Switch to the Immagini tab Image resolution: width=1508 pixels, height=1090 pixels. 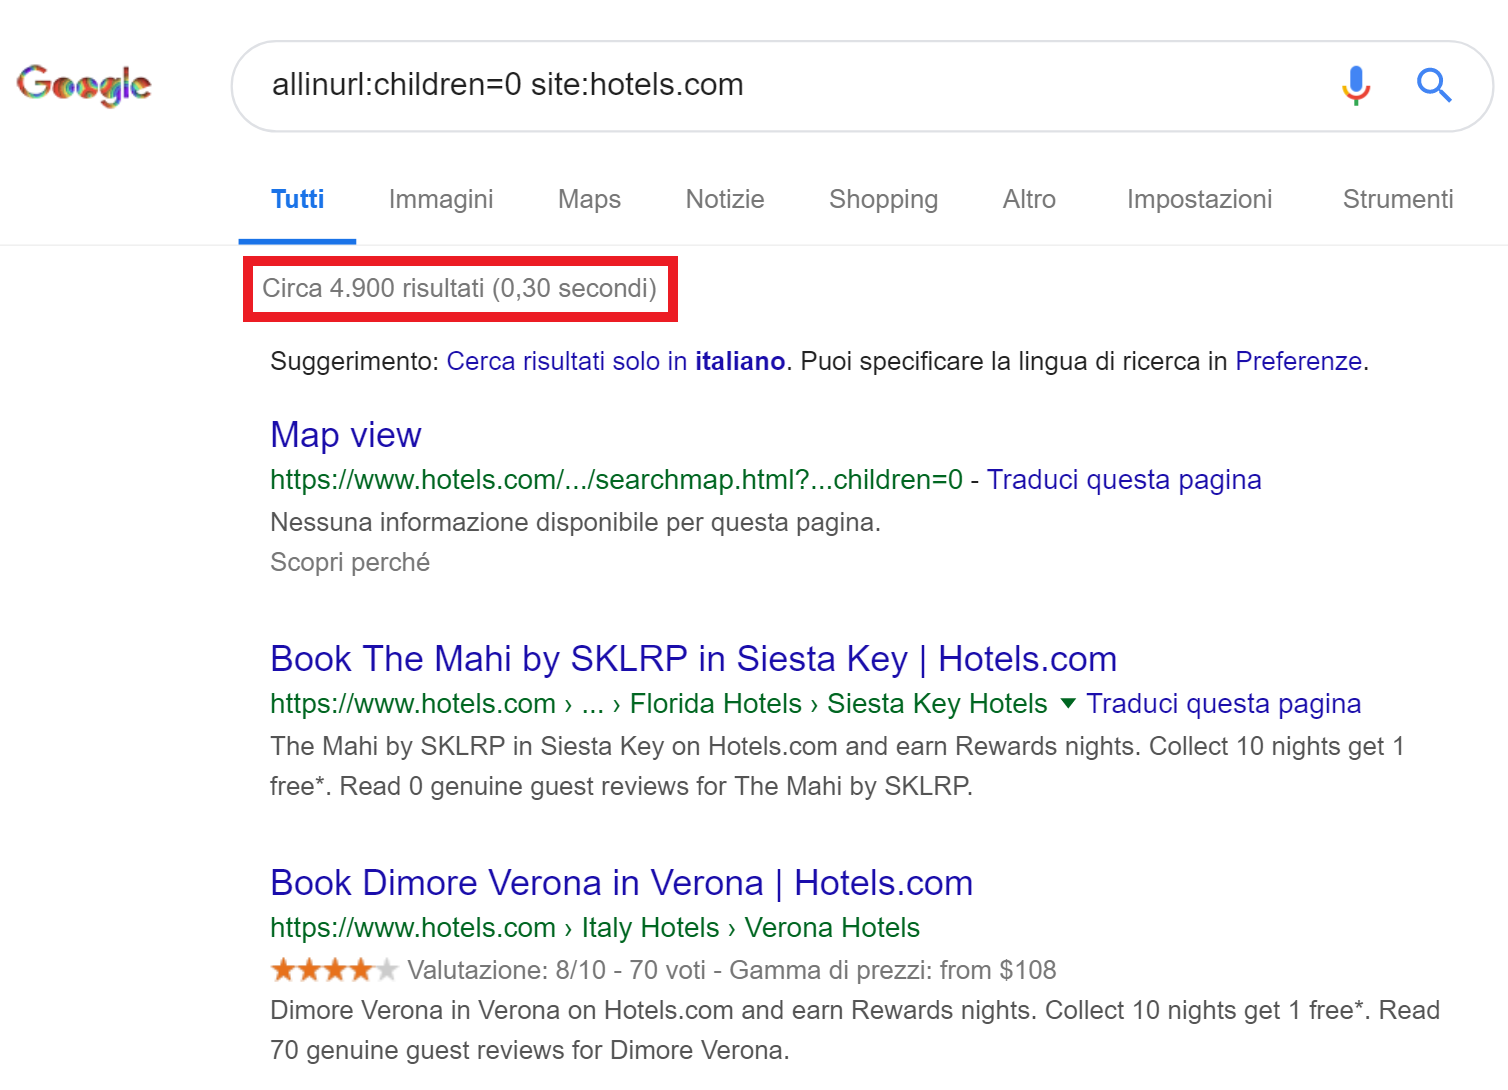coord(440,200)
